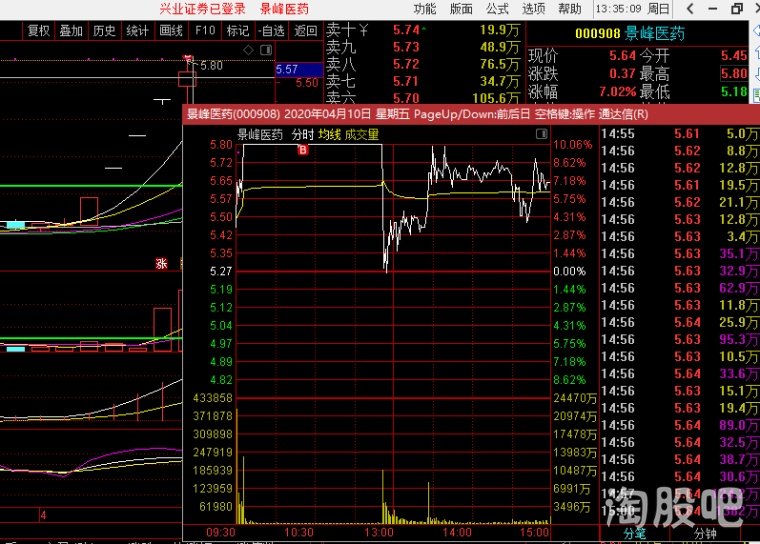Activate the 画线 drawing tool
Viewport: 760px width, 544px height.
171,31
